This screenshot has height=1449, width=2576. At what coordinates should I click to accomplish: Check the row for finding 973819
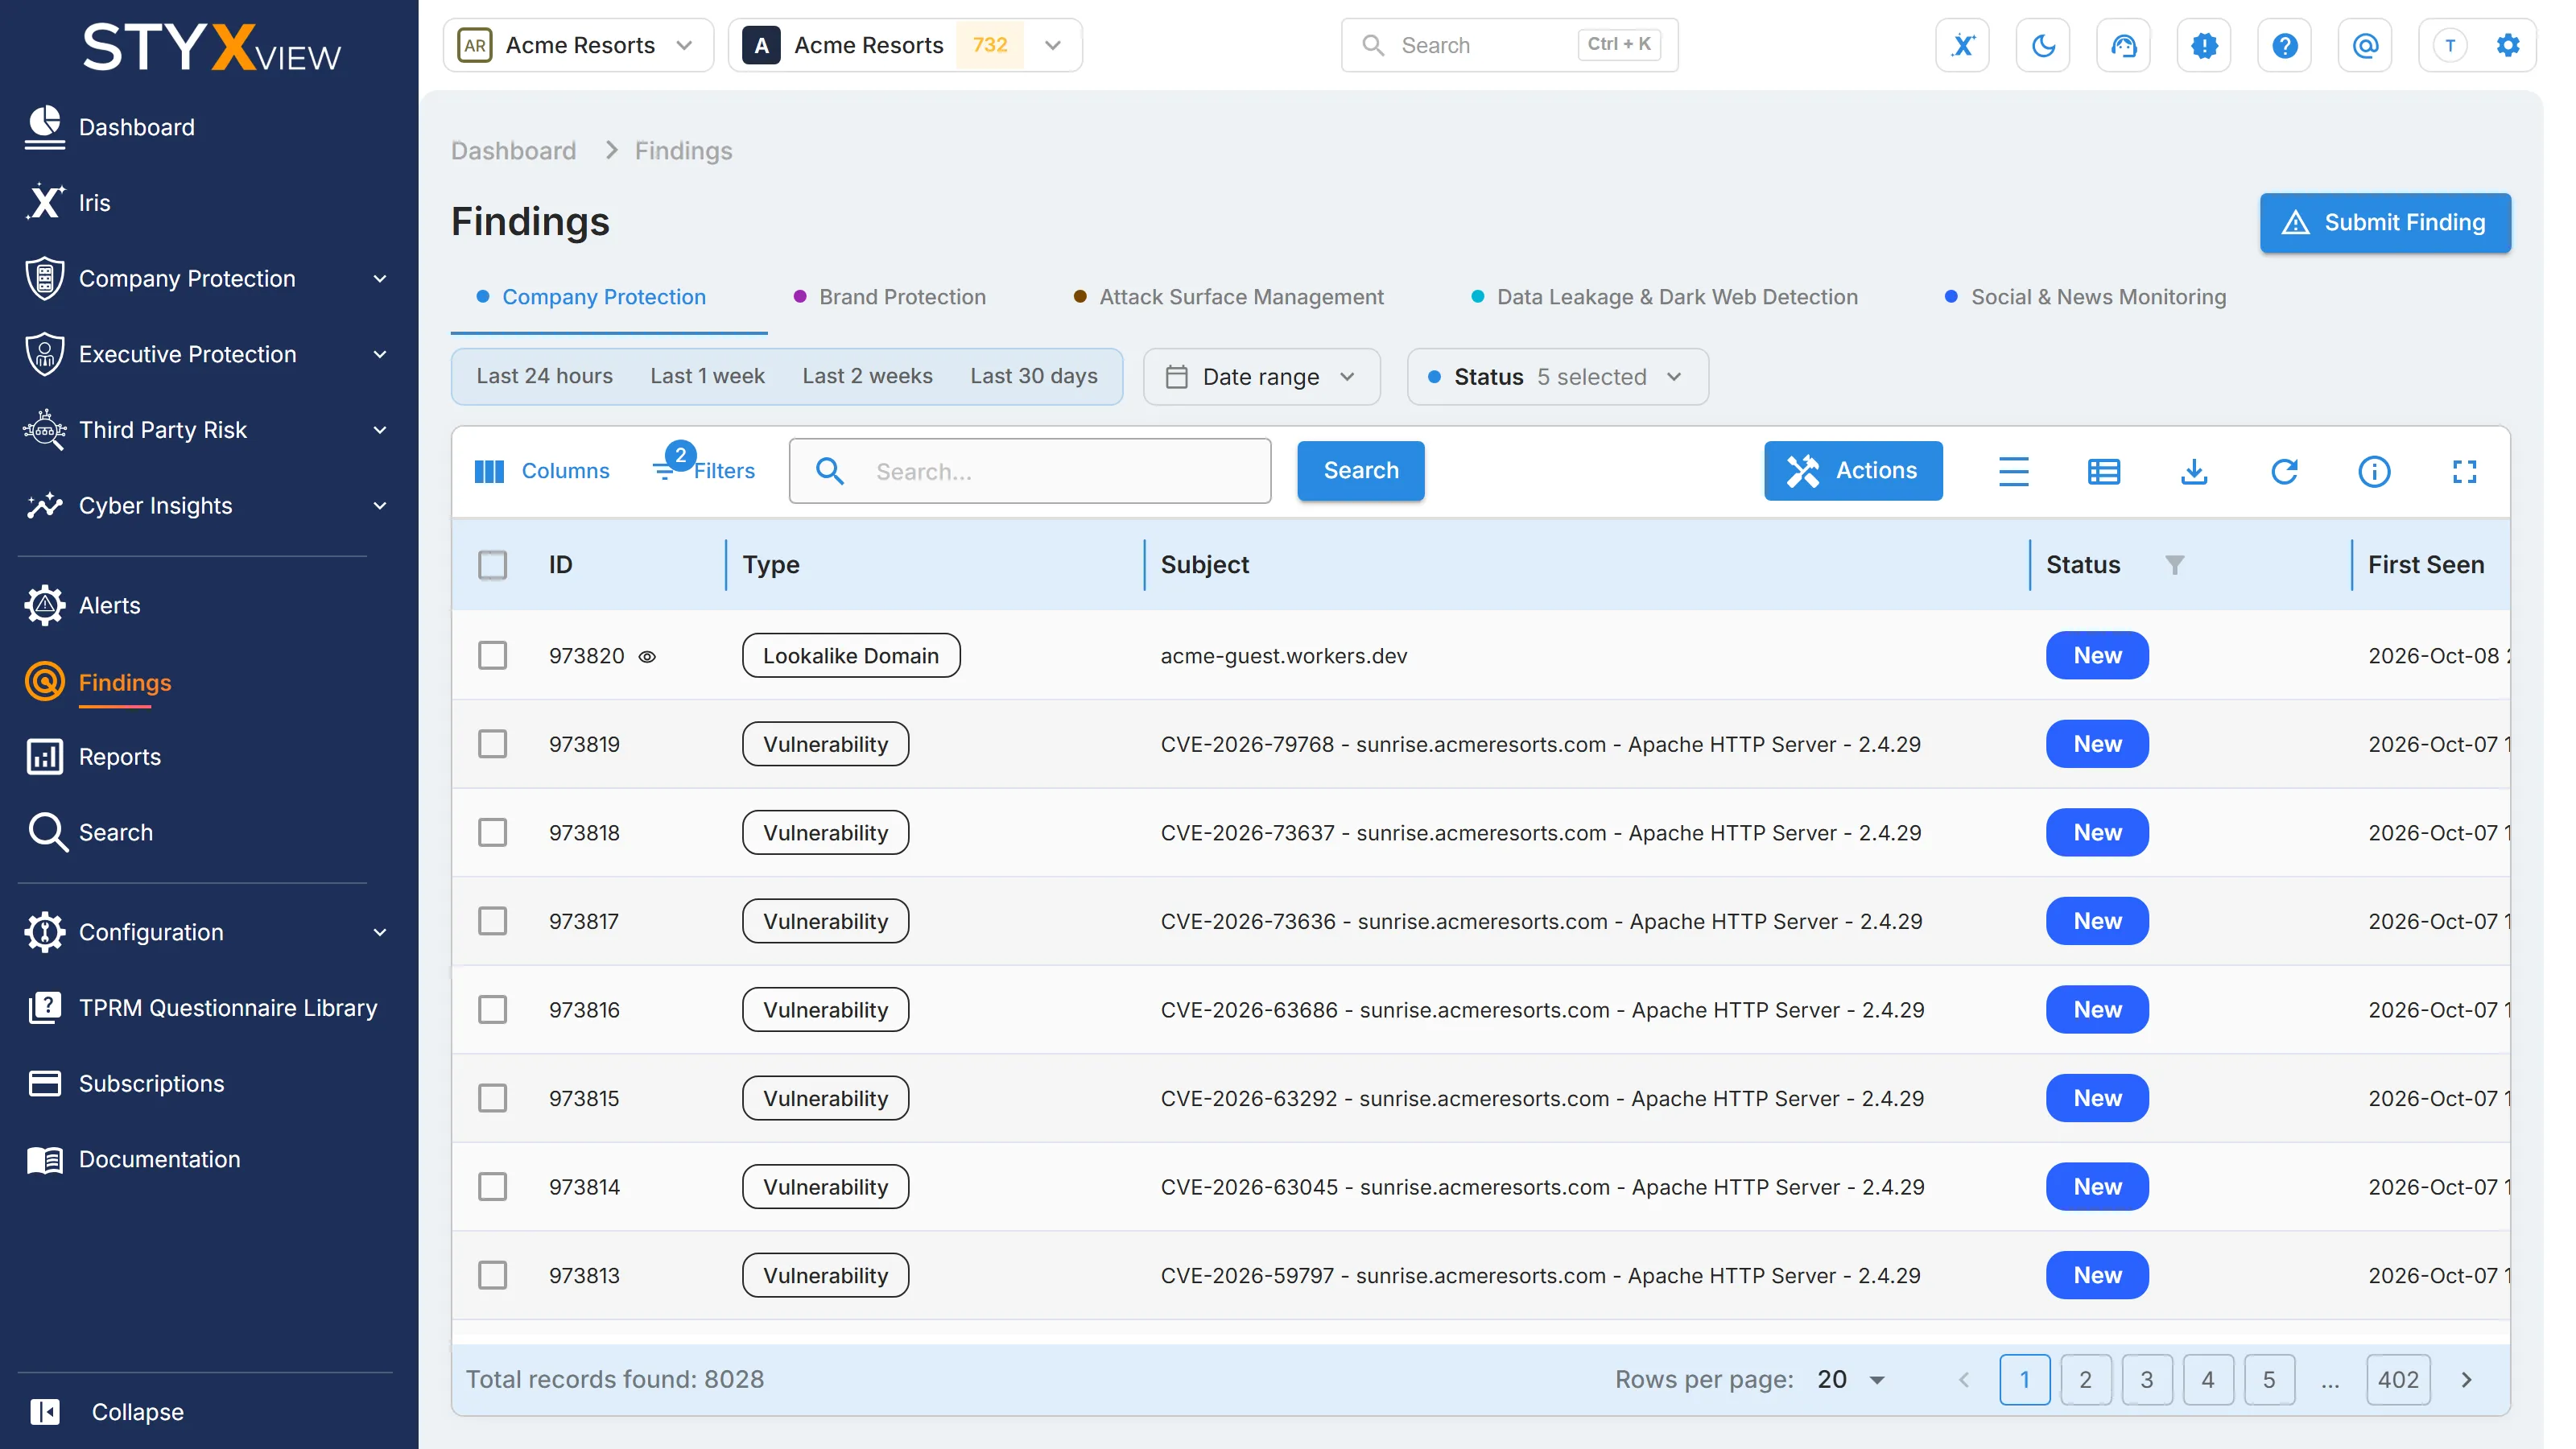pyautogui.click(x=492, y=744)
